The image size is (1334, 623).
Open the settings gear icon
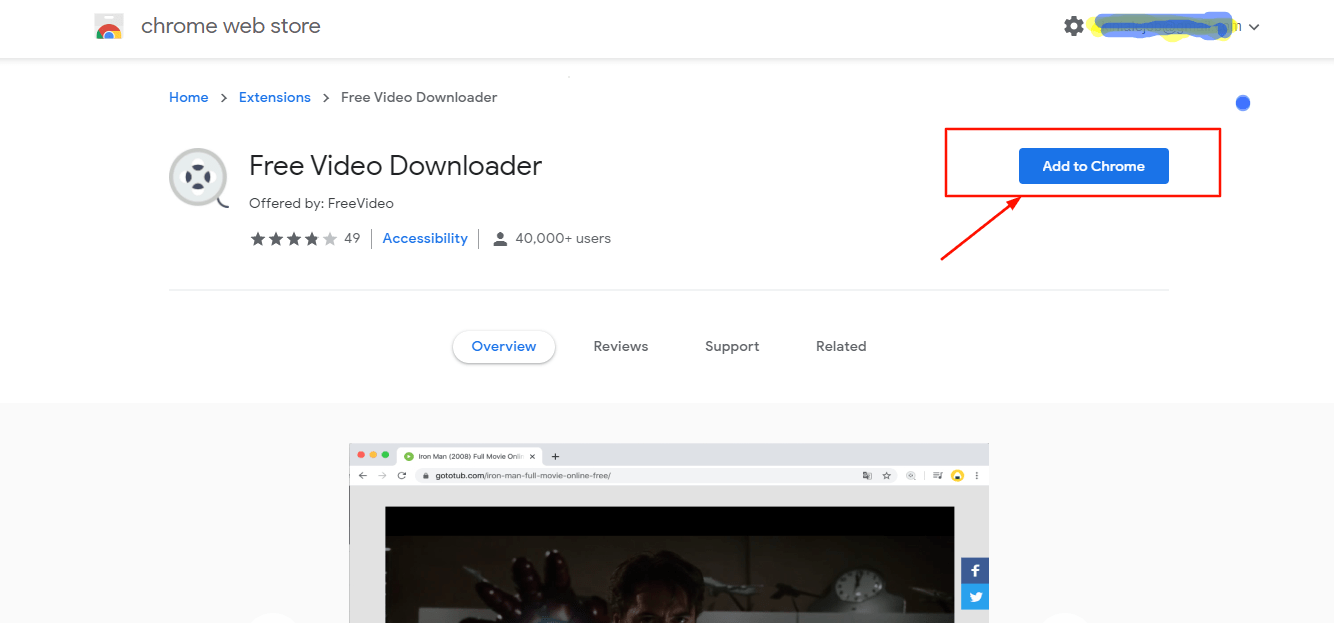tap(1073, 26)
